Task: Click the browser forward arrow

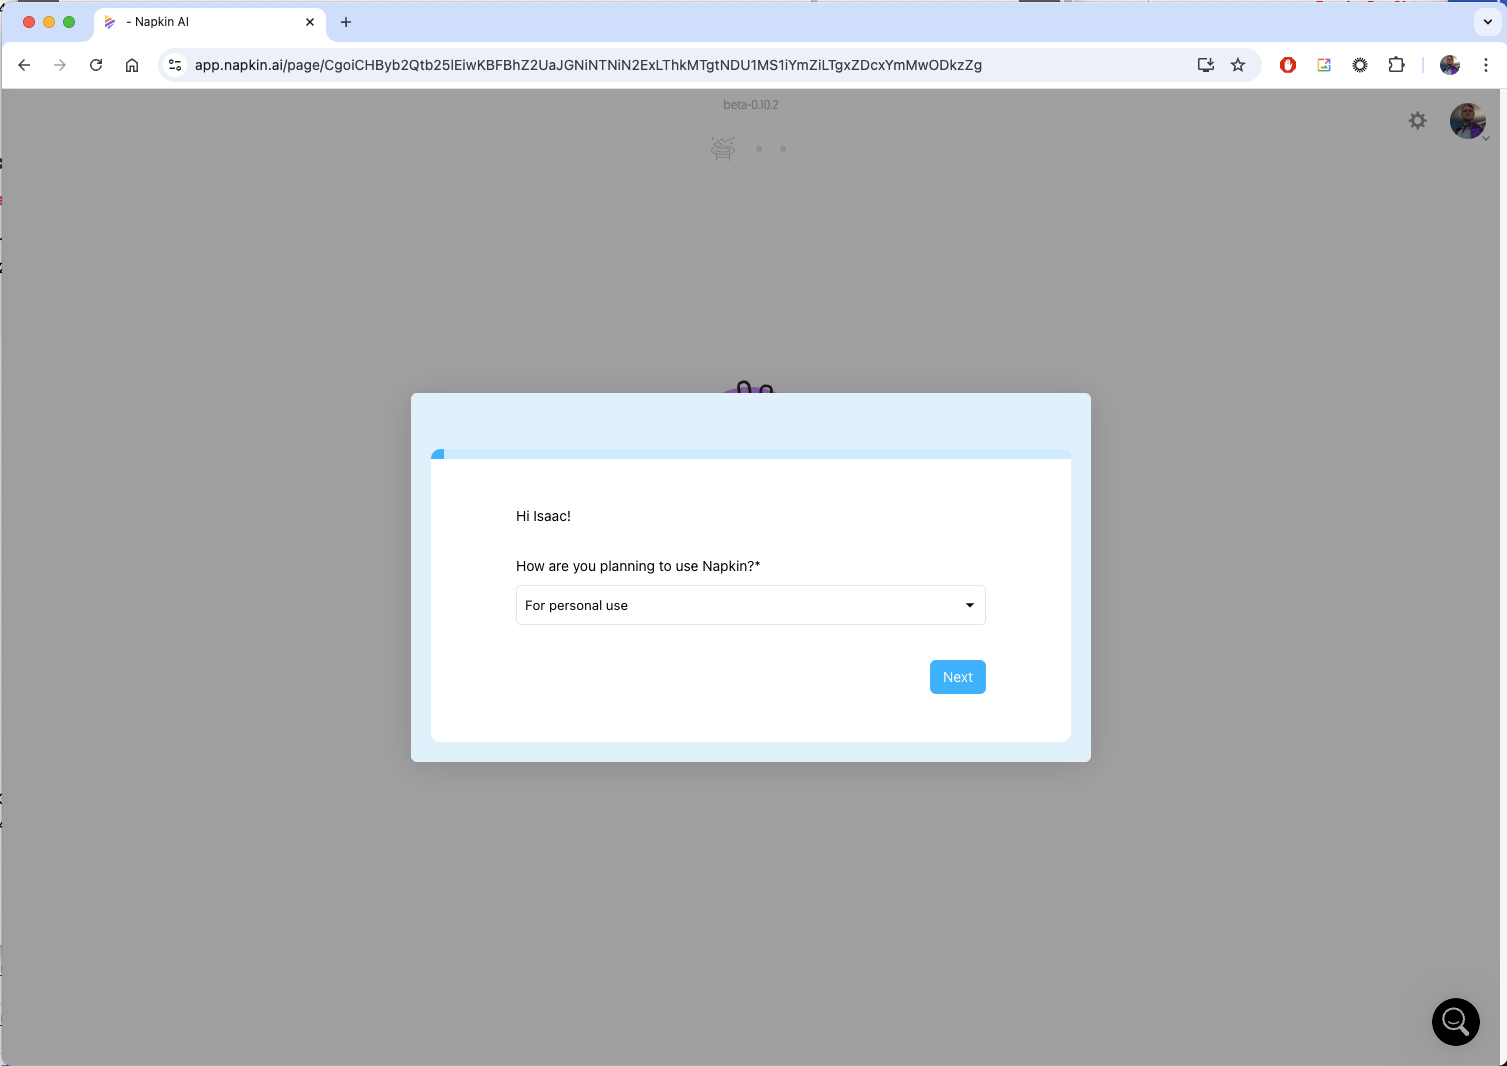Action: click(x=60, y=65)
